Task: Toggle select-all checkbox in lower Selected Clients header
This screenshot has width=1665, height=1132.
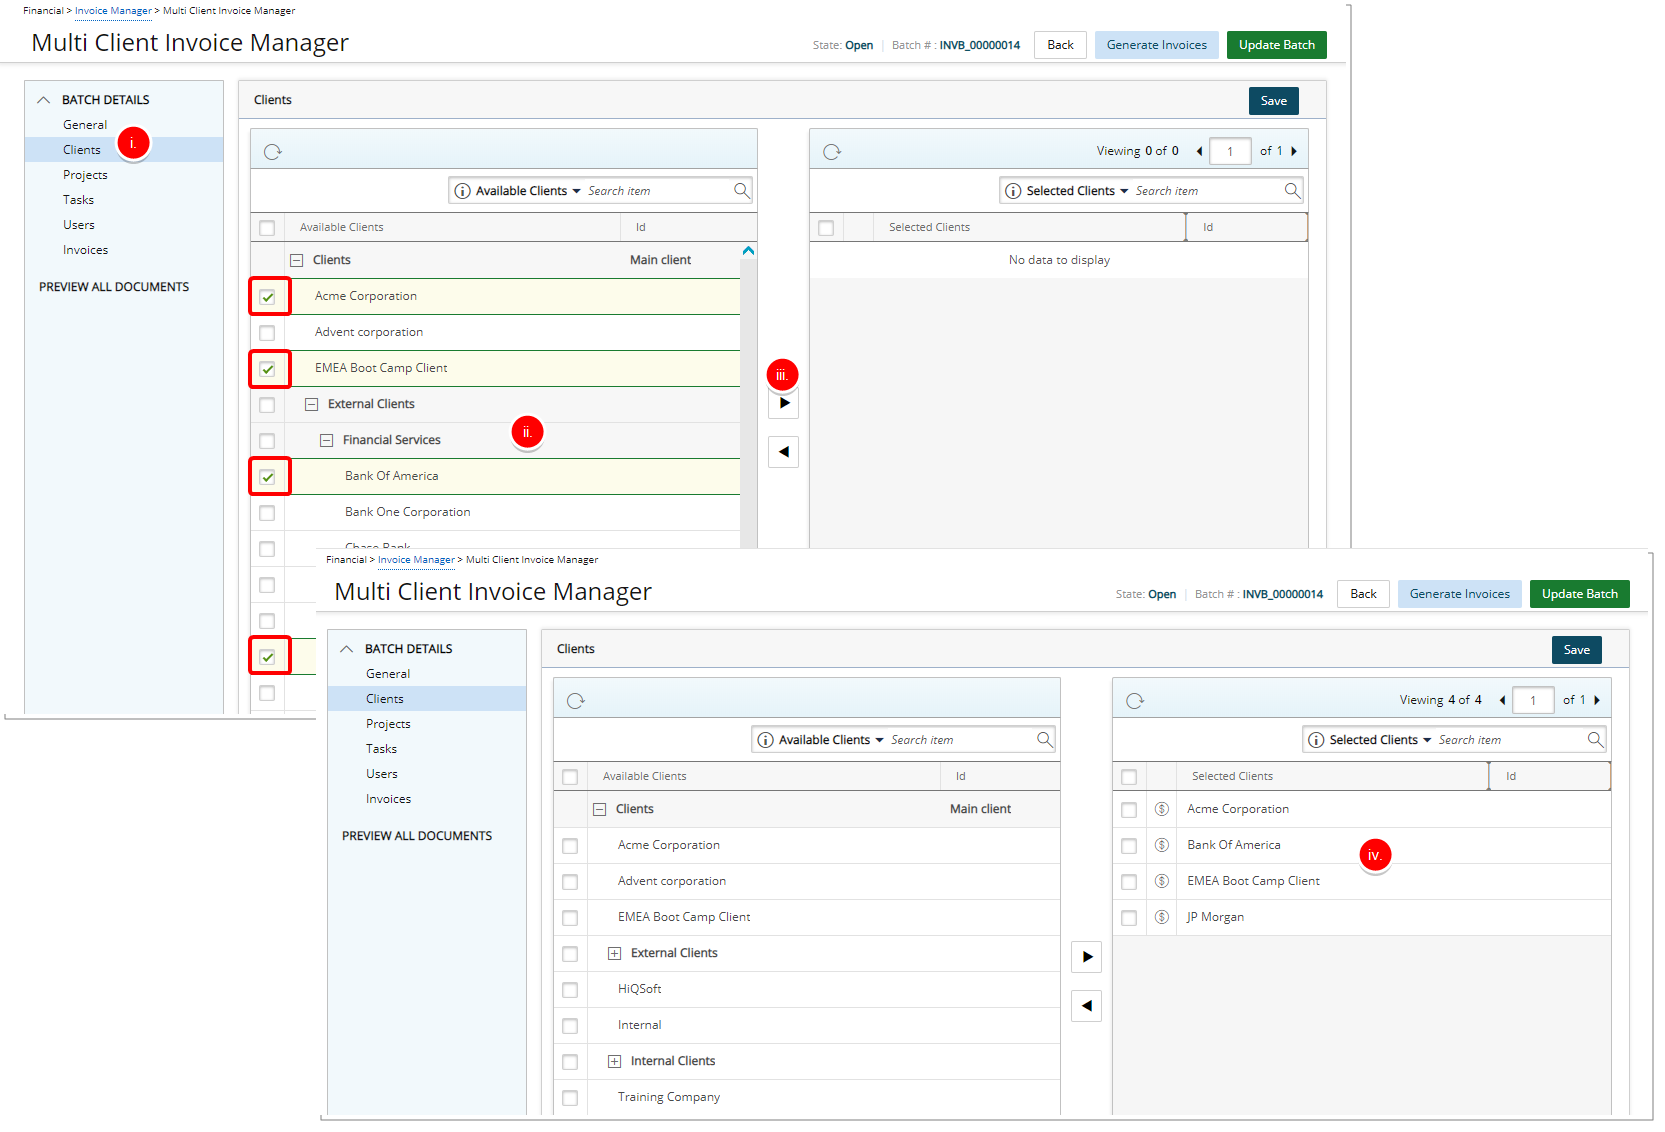Action: [1129, 777]
